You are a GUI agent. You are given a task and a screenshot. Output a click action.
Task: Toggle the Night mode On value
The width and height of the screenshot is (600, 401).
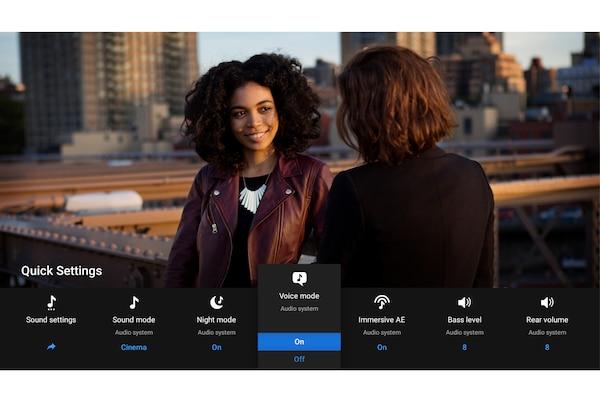[x=217, y=347]
